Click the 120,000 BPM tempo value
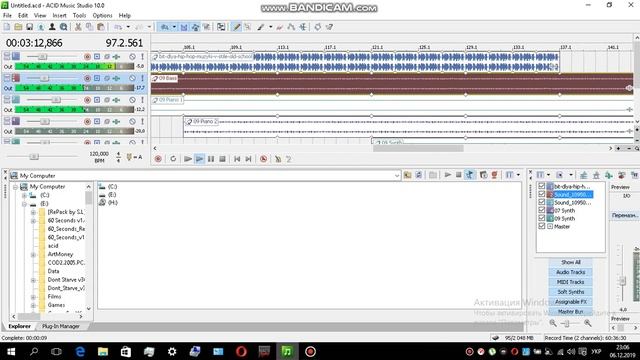 click(x=99, y=154)
